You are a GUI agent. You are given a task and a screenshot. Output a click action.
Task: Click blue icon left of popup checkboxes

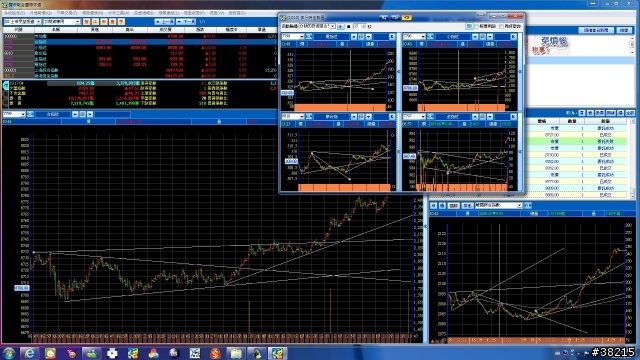coord(469,26)
